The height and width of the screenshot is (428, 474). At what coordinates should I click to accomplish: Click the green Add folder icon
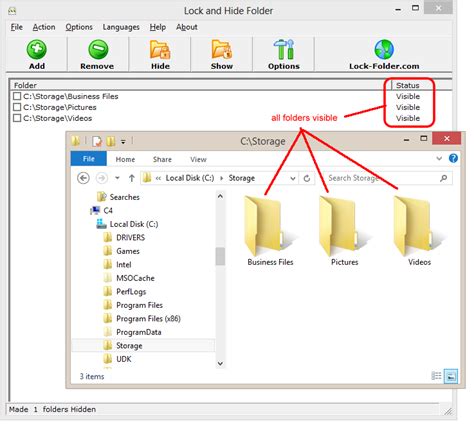point(37,49)
